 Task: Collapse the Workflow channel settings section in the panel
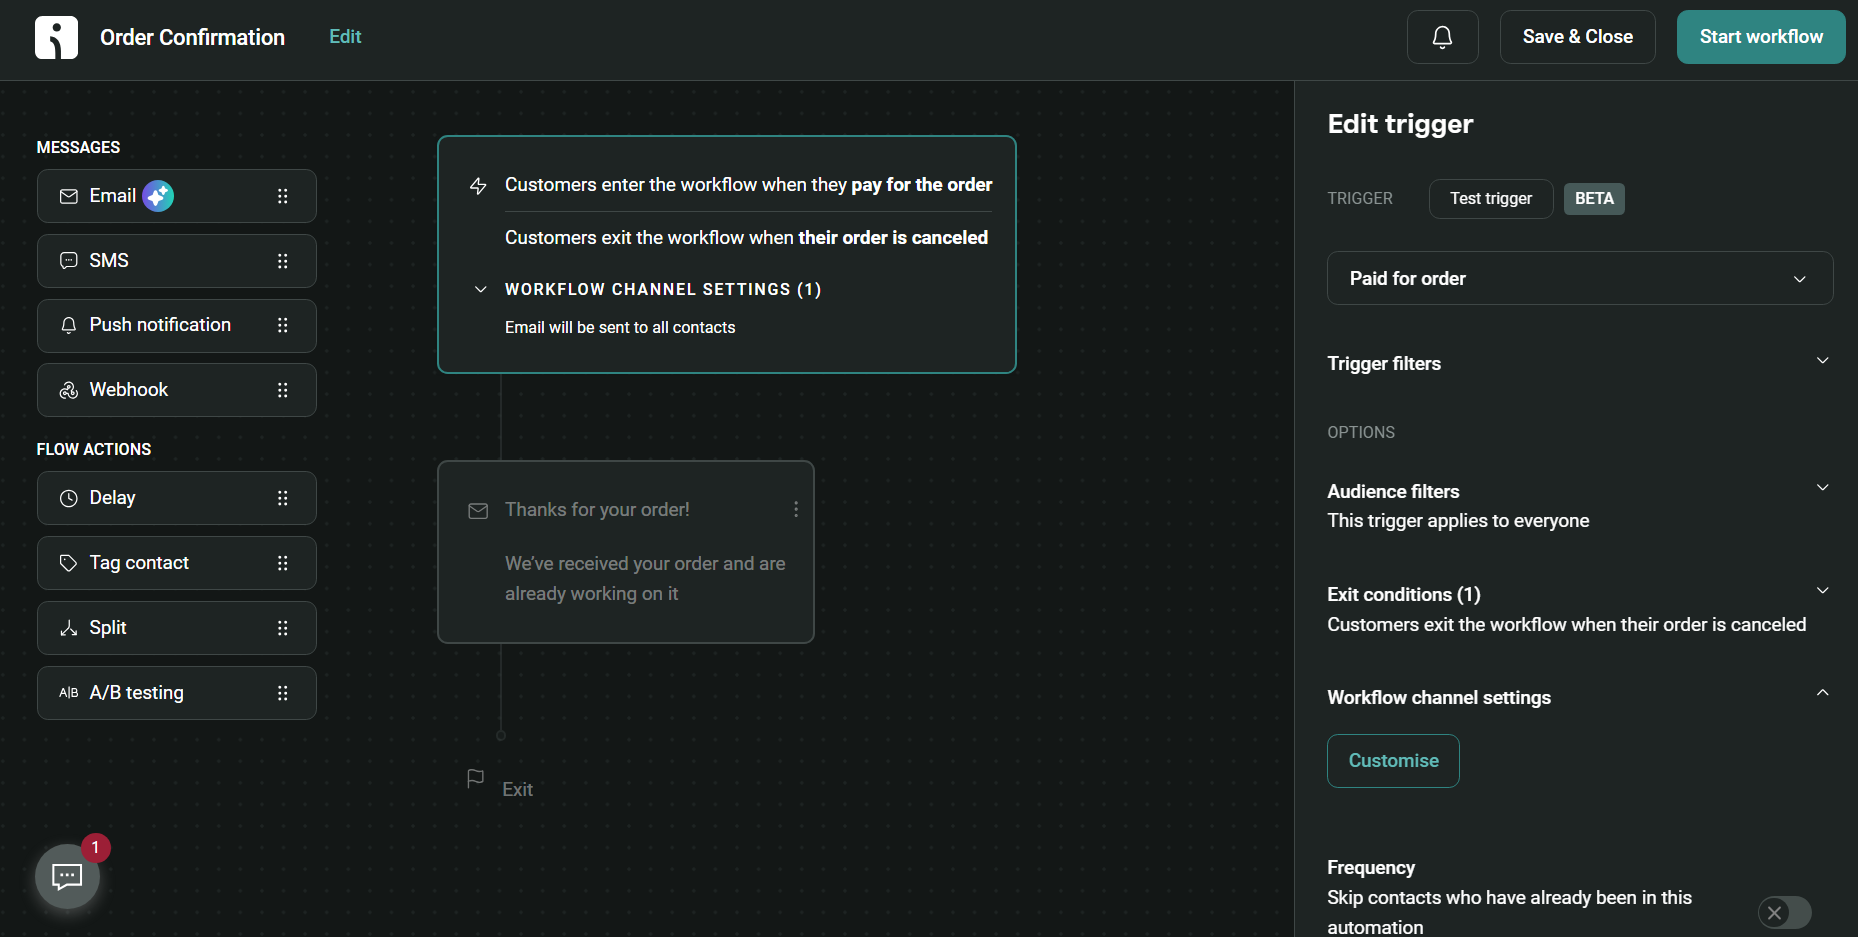(x=1822, y=693)
